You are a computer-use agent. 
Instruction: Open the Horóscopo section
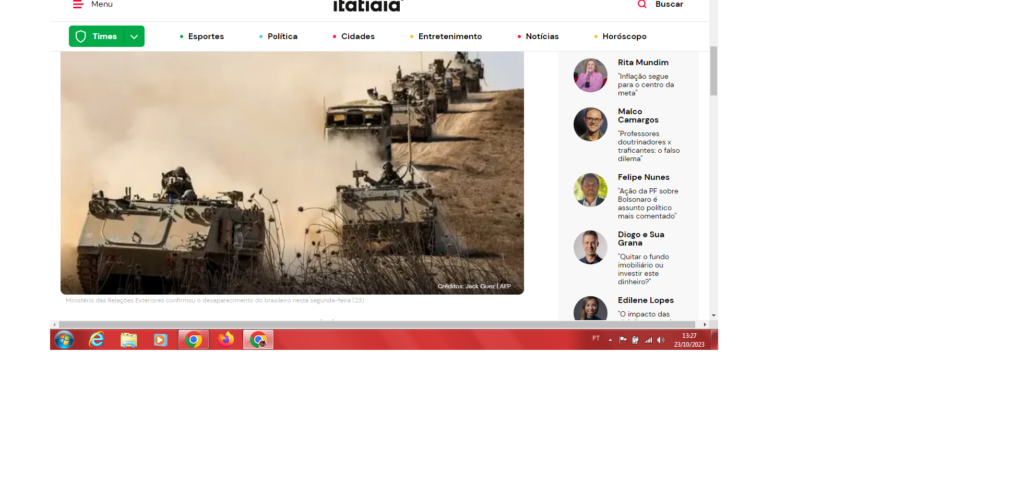point(624,37)
